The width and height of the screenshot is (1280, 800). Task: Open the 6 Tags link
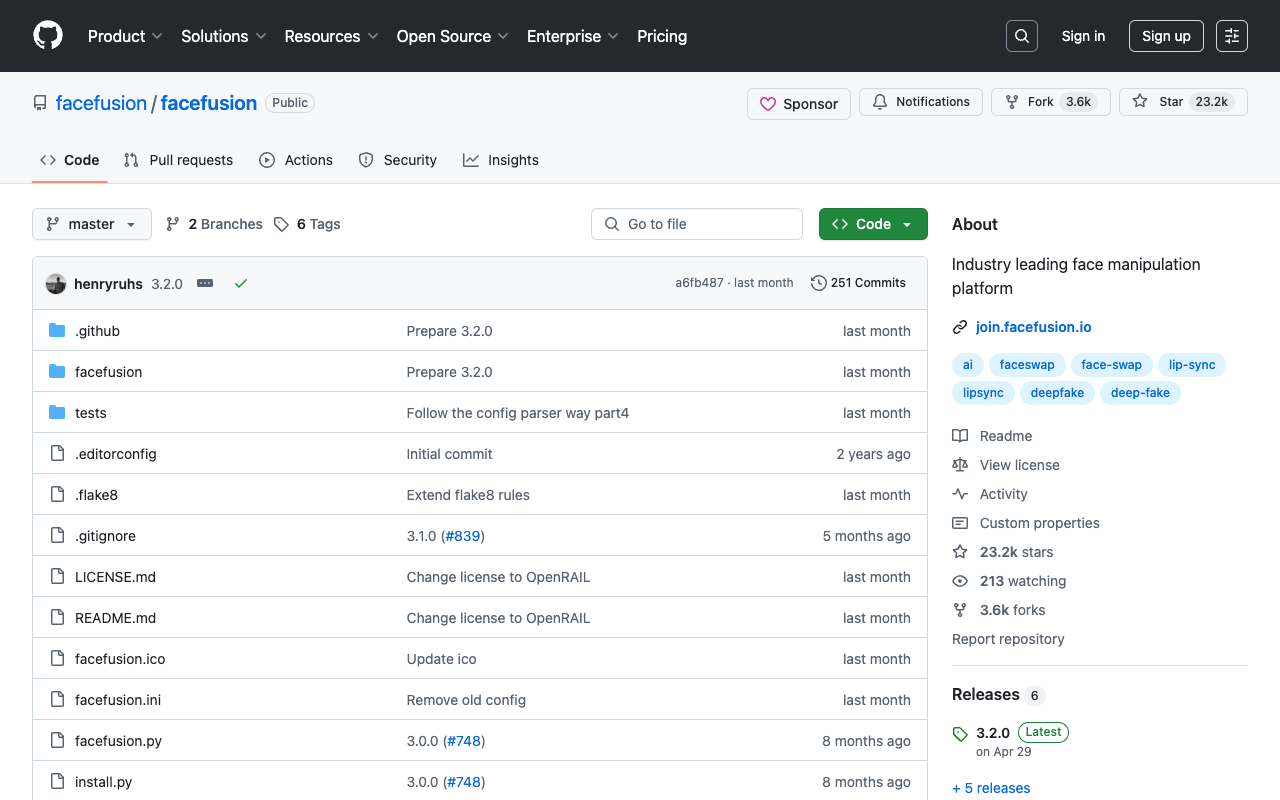[308, 224]
